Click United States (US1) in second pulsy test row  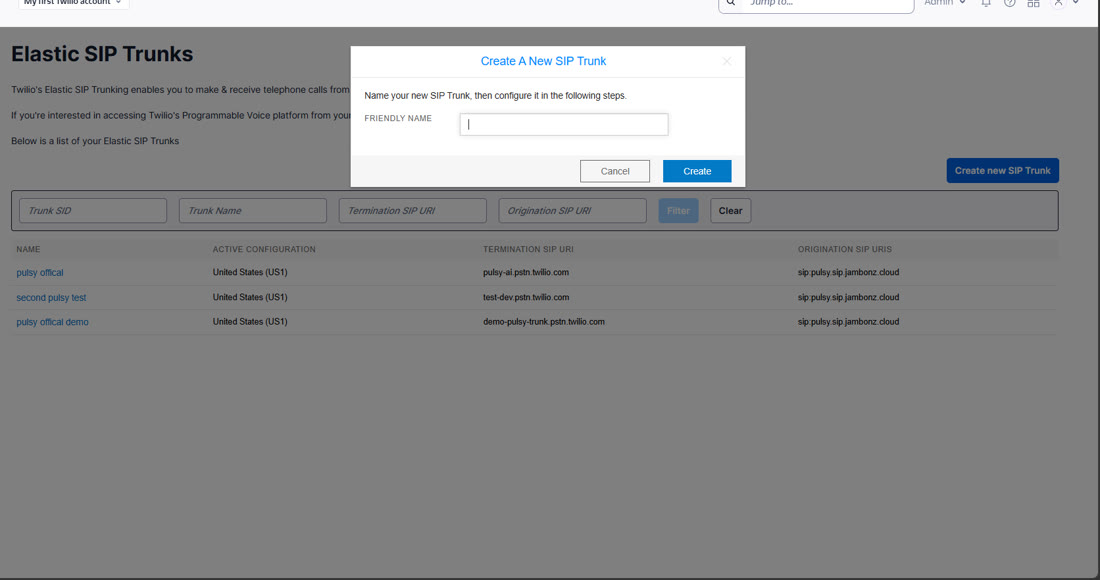tap(250, 297)
